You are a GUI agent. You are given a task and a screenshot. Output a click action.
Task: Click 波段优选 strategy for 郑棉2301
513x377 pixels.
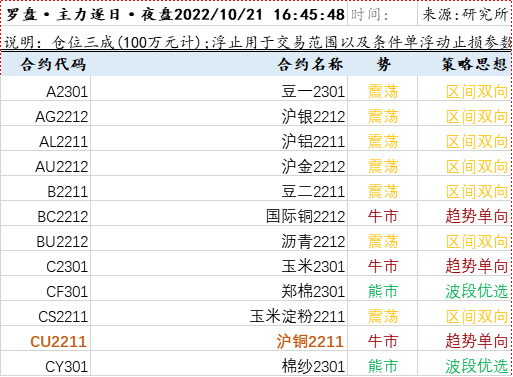[x=477, y=291]
